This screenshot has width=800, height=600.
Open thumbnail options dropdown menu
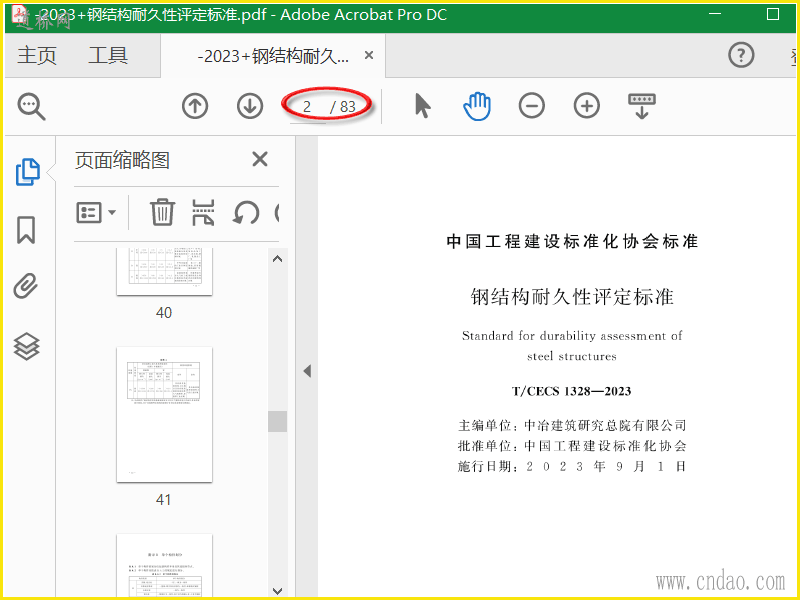[95, 212]
